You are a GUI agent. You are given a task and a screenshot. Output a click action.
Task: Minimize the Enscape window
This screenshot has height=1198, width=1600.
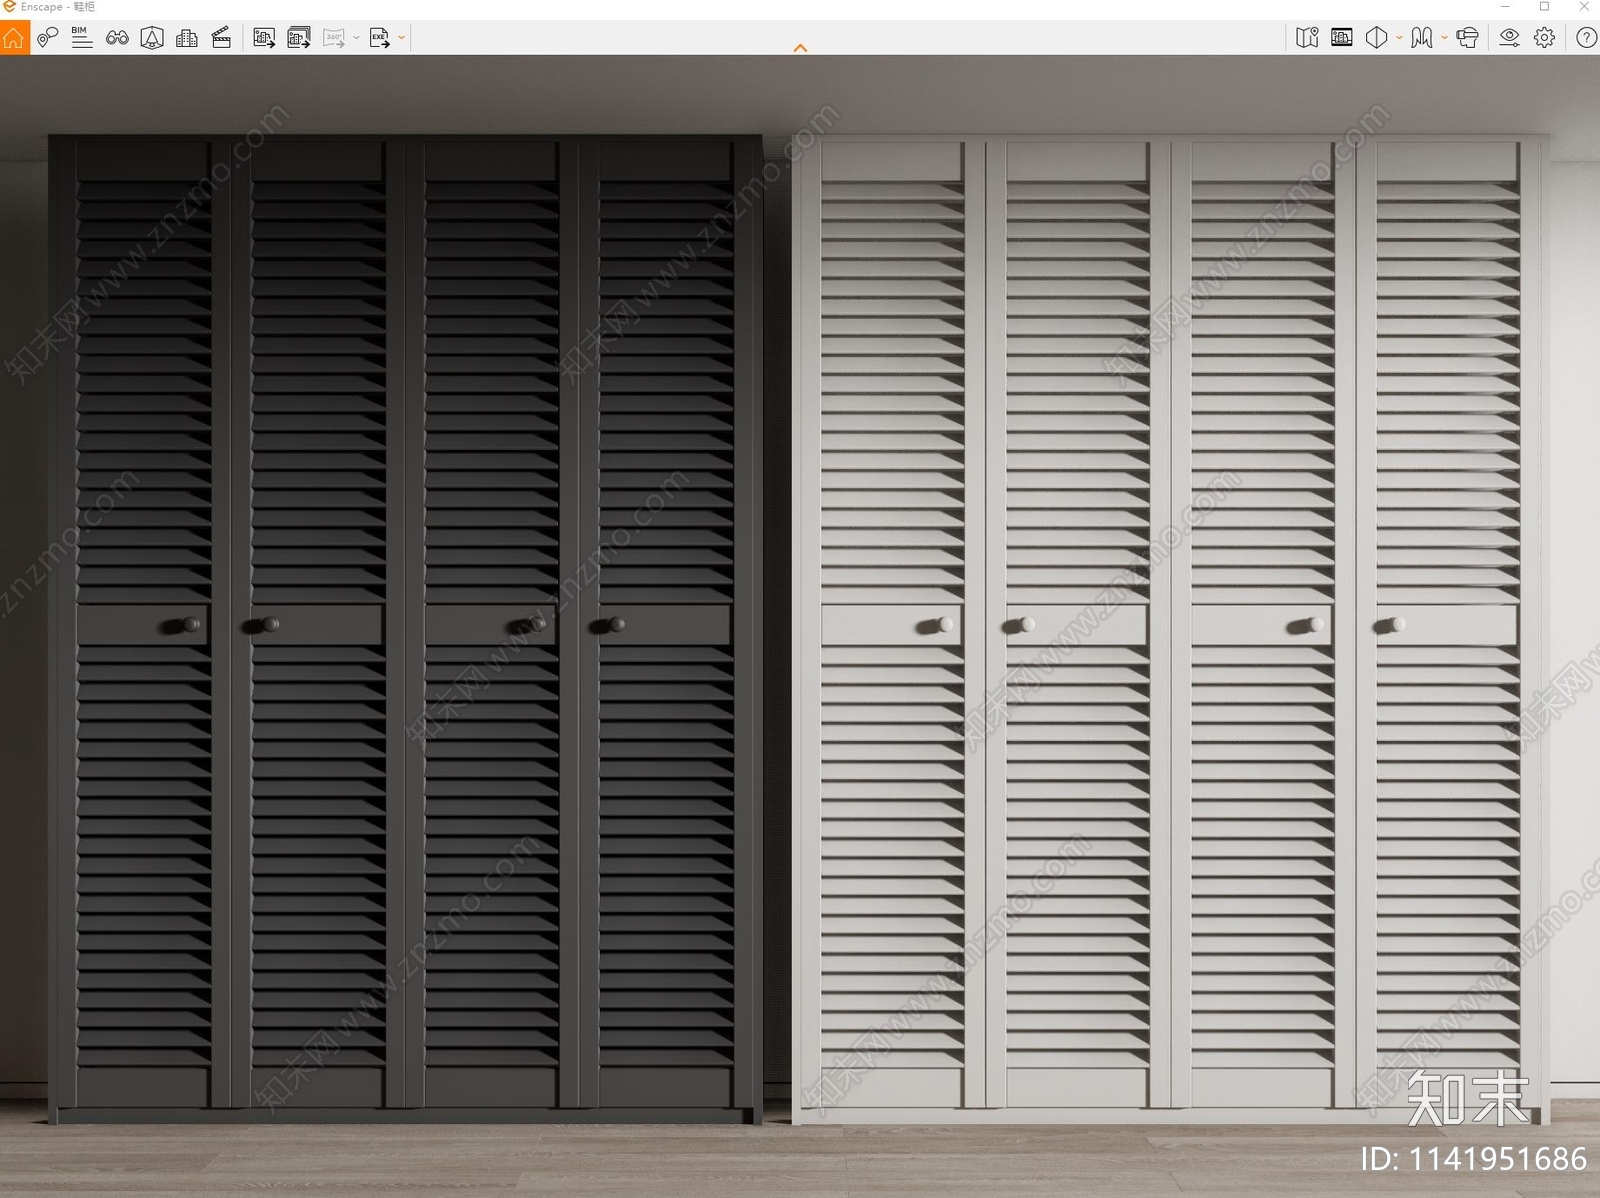[x=1505, y=7]
